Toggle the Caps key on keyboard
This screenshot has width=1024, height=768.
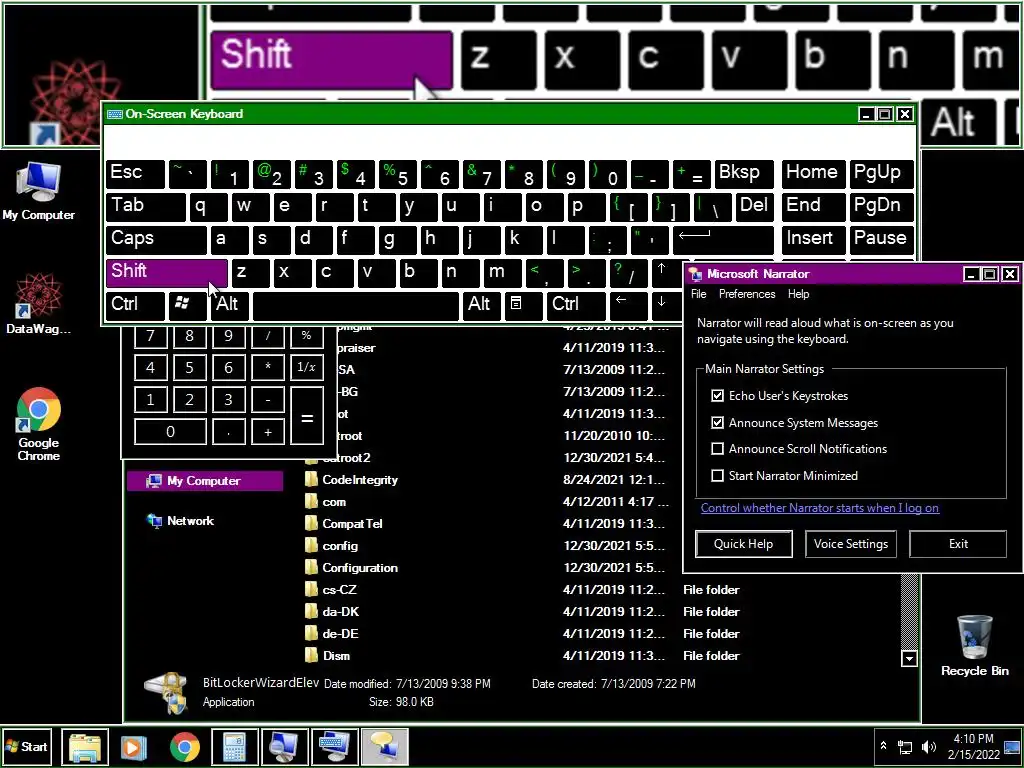tap(156, 239)
